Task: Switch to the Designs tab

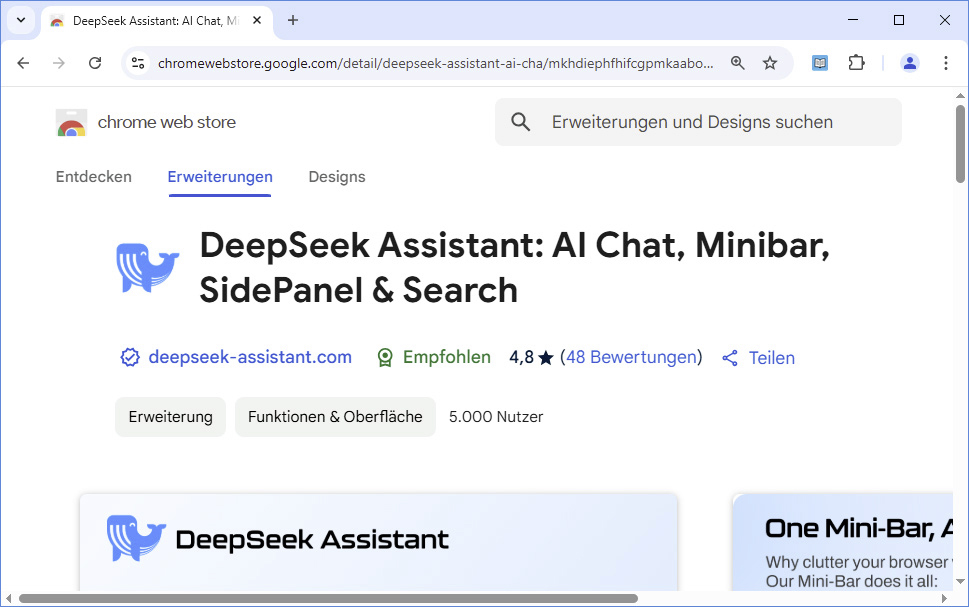Action: coord(337,177)
